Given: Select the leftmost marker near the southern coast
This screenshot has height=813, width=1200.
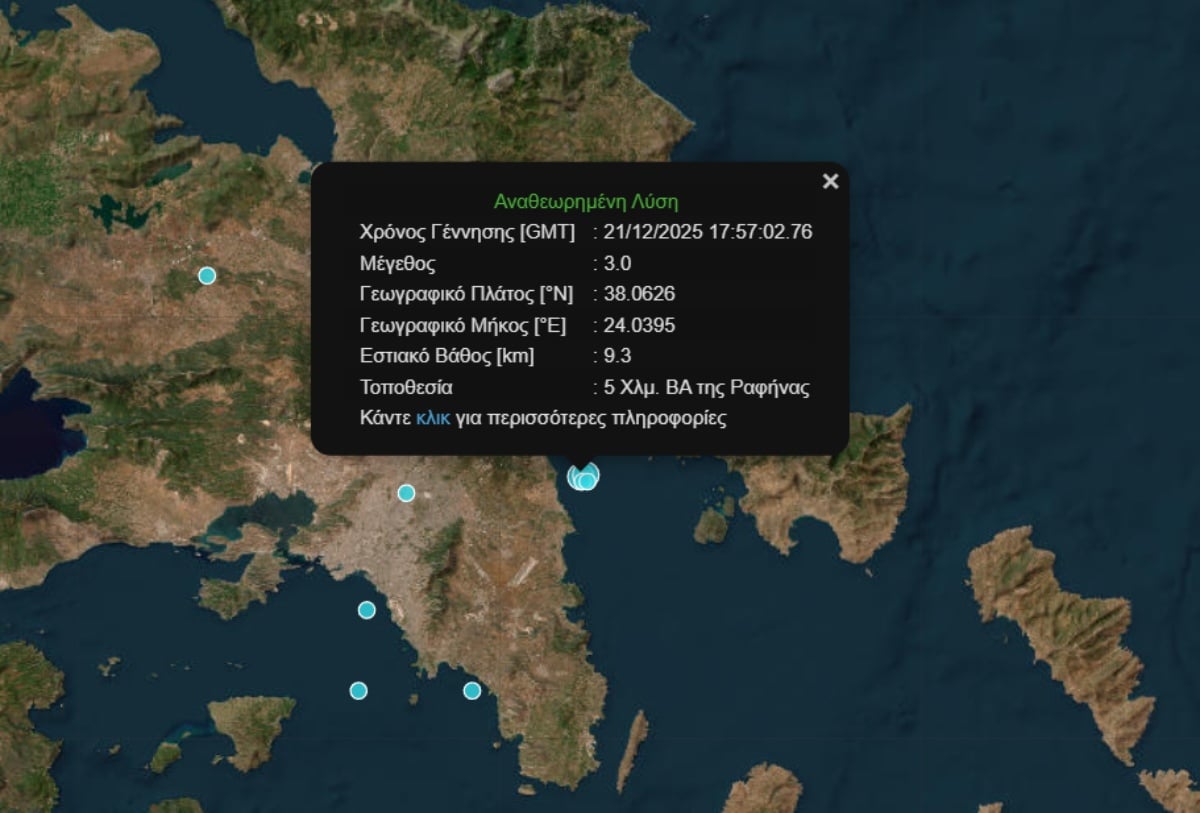Looking at the screenshot, I should coord(357,689).
